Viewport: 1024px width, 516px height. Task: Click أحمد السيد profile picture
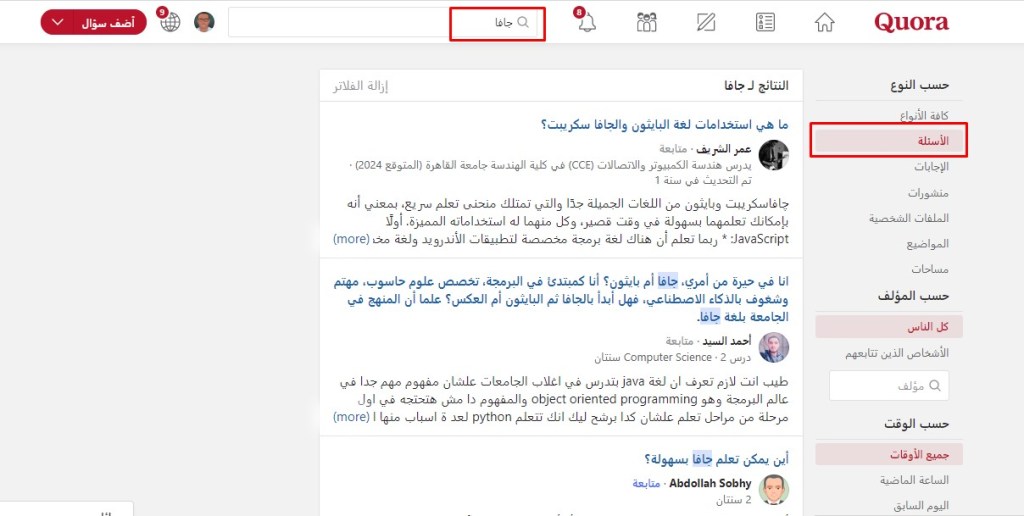[774, 347]
